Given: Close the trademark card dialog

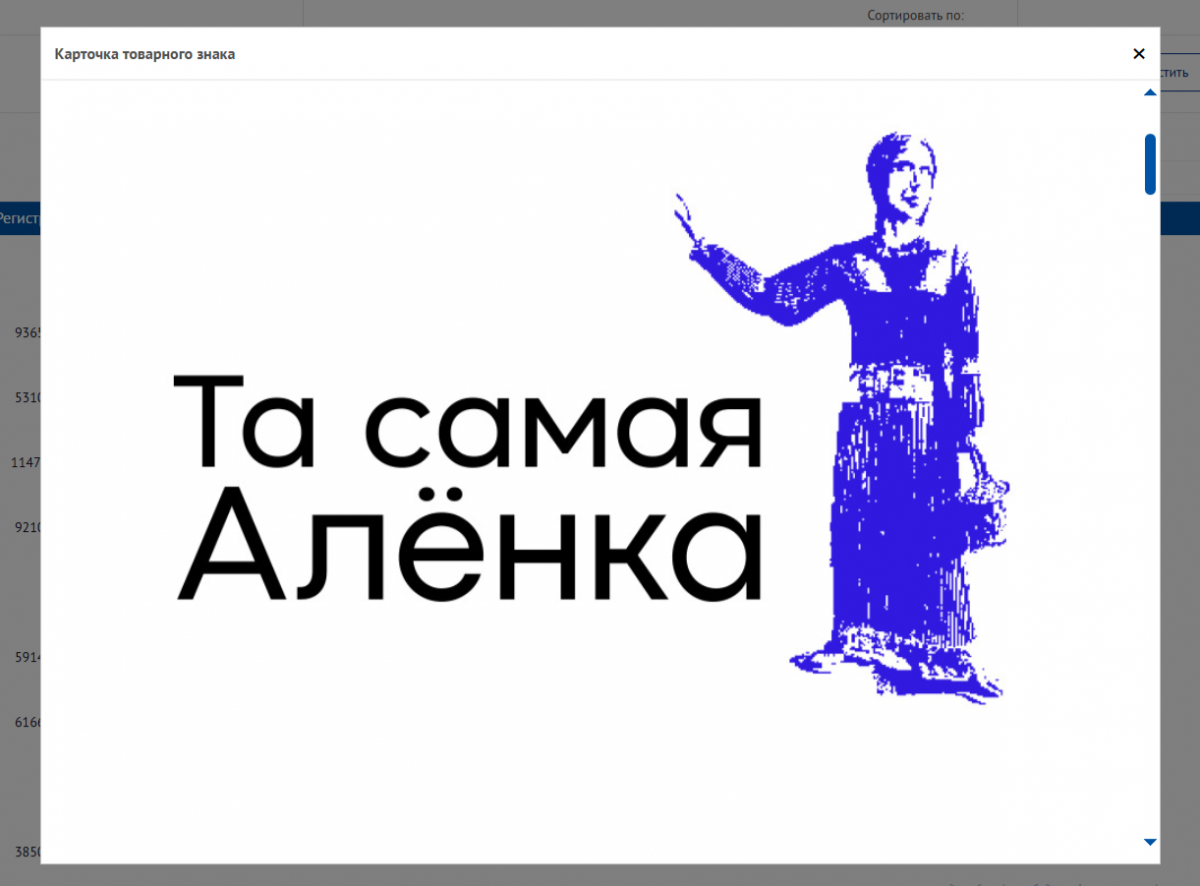Looking at the screenshot, I should (1138, 54).
